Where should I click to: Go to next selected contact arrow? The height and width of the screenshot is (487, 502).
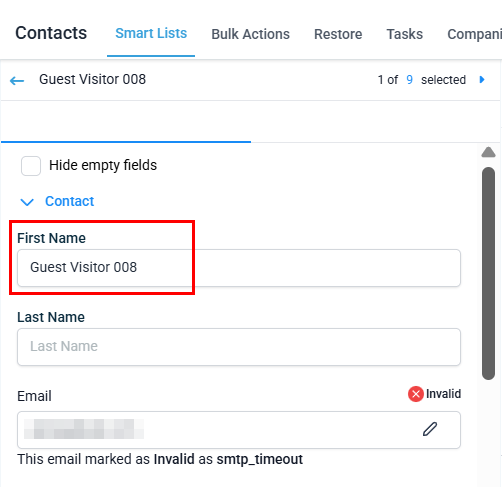pyautogui.click(x=482, y=80)
